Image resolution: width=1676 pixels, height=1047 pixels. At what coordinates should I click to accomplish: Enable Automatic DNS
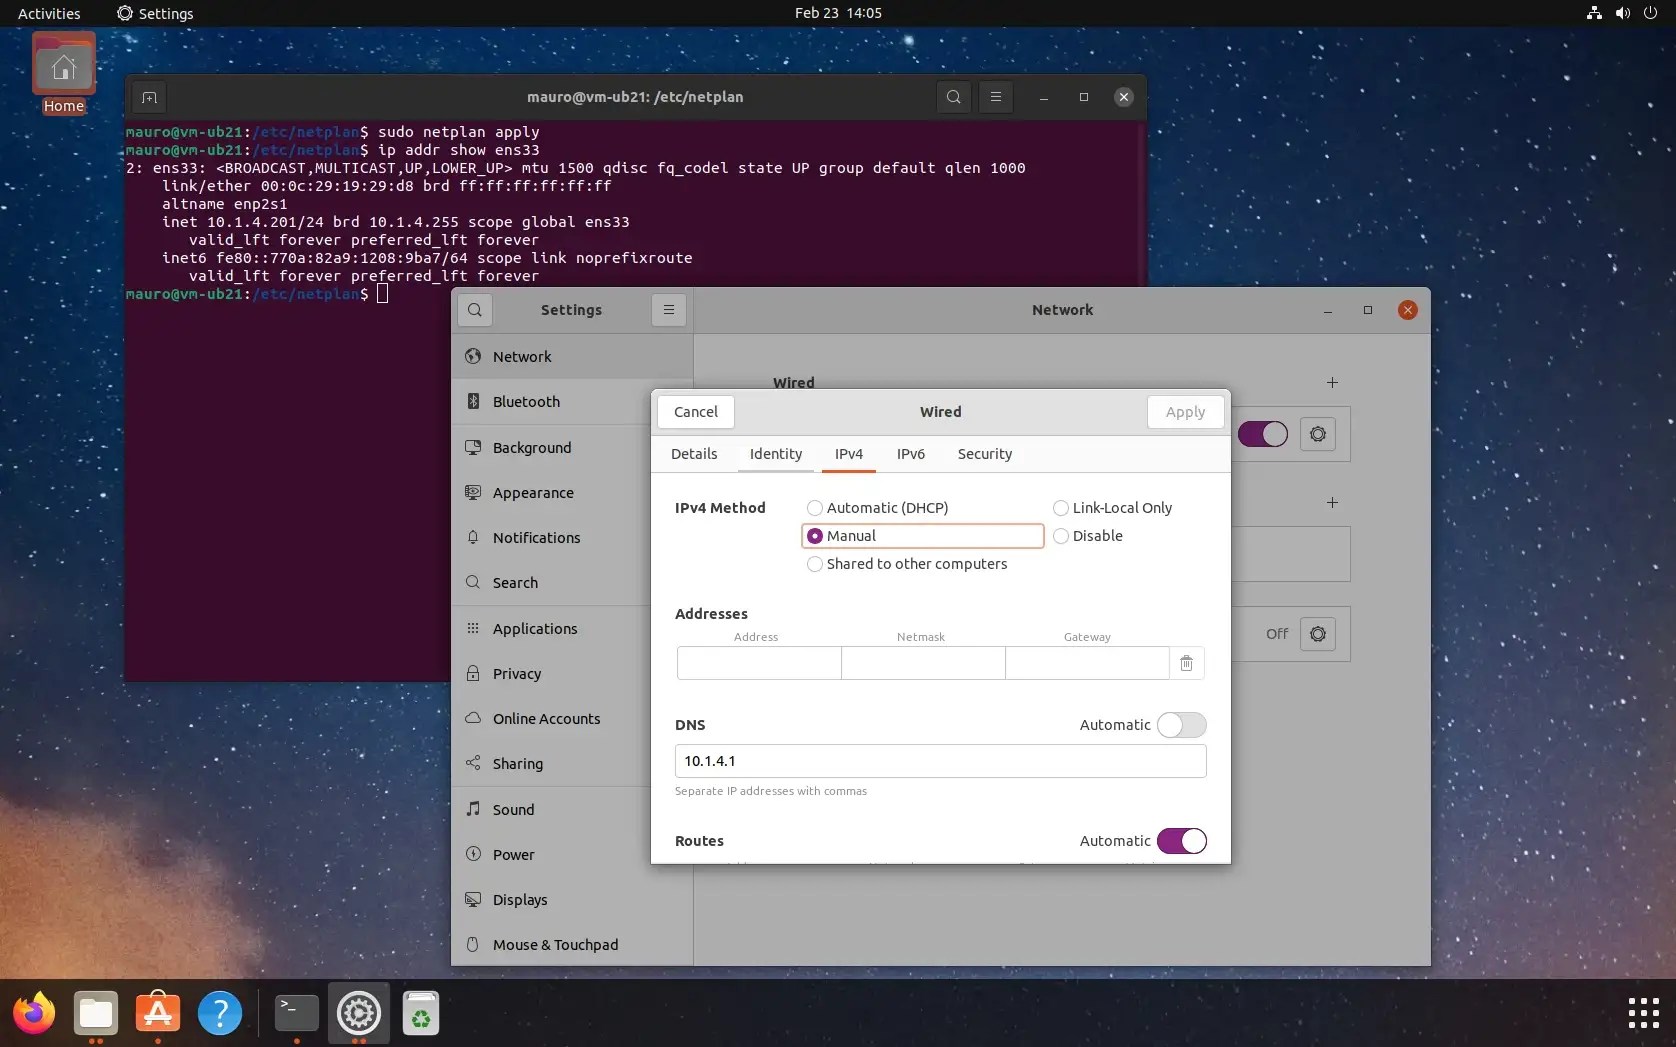click(x=1181, y=725)
